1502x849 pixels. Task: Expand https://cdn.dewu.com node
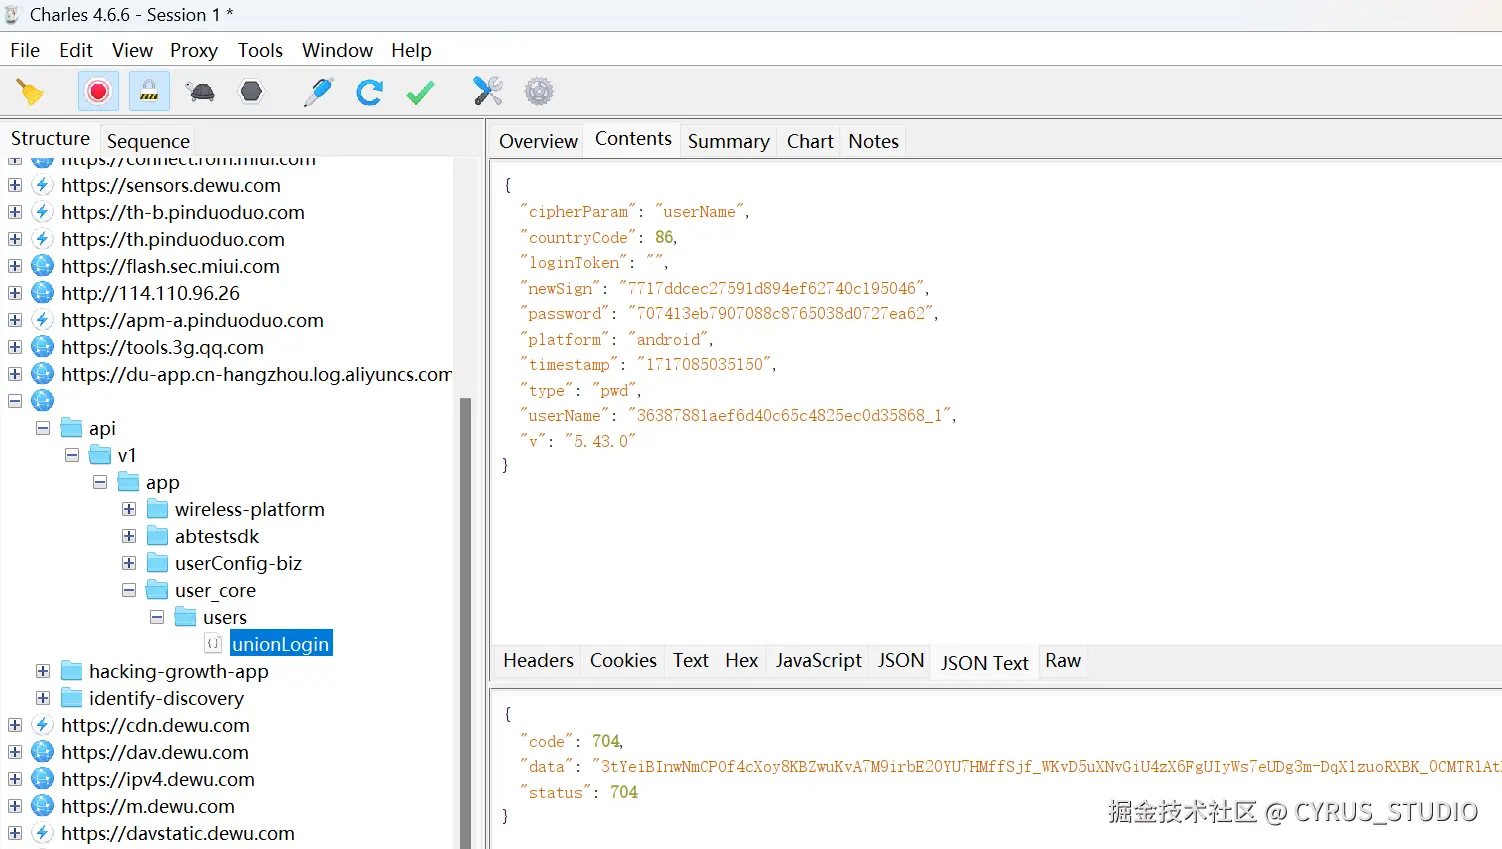tap(15, 725)
